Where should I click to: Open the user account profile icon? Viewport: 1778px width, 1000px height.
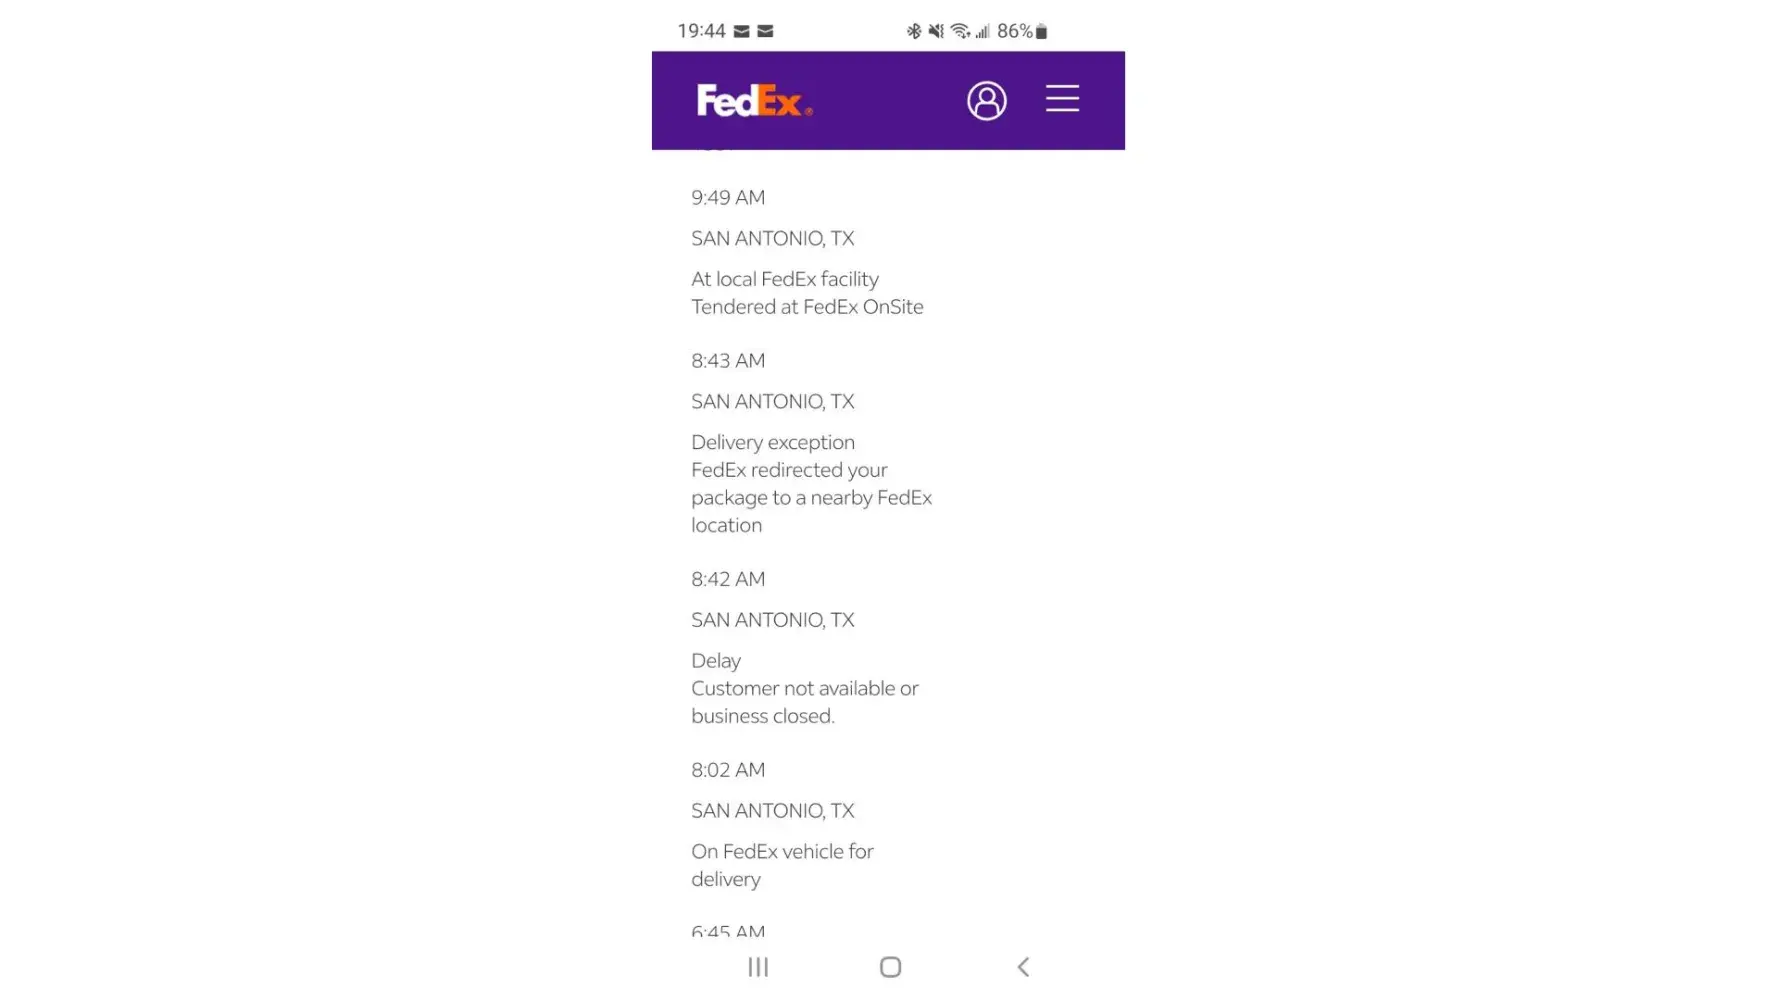click(x=986, y=101)
